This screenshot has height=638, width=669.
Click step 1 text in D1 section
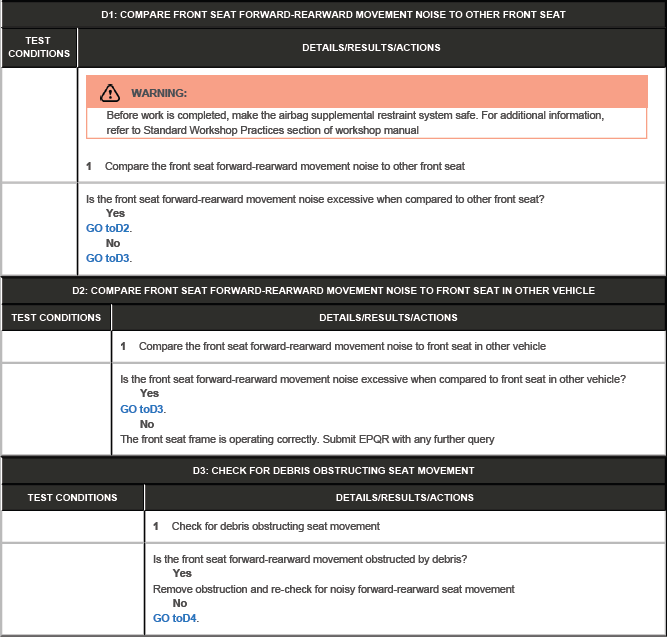284,166
